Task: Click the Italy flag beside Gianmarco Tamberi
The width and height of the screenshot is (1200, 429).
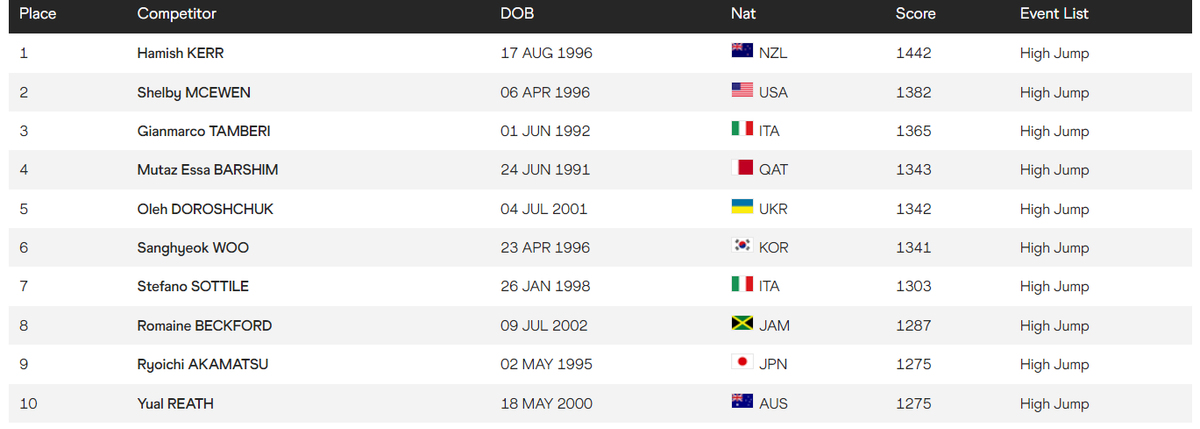Action: (742, 130)
